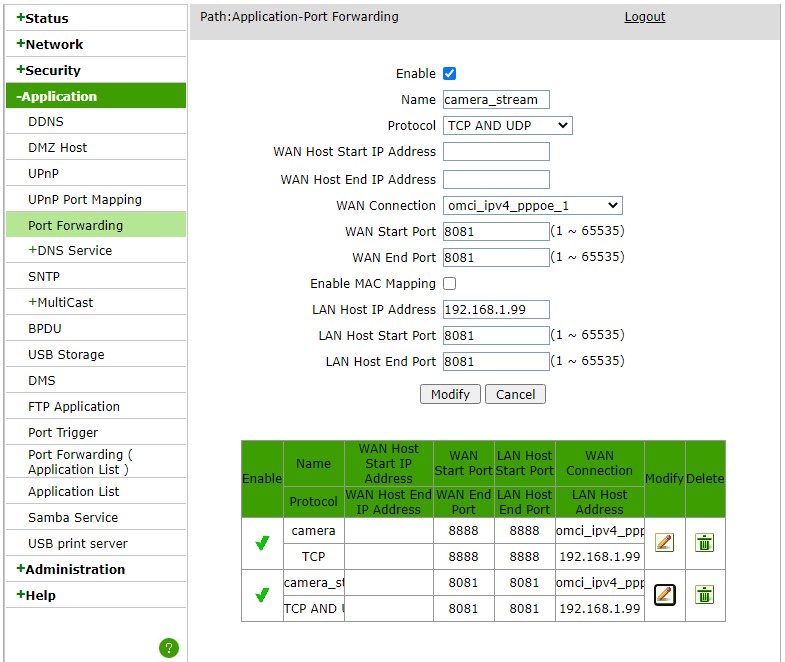785x662 pixels.
Task: Expand the MultiCast submenu
Action: tap(61, 302)
